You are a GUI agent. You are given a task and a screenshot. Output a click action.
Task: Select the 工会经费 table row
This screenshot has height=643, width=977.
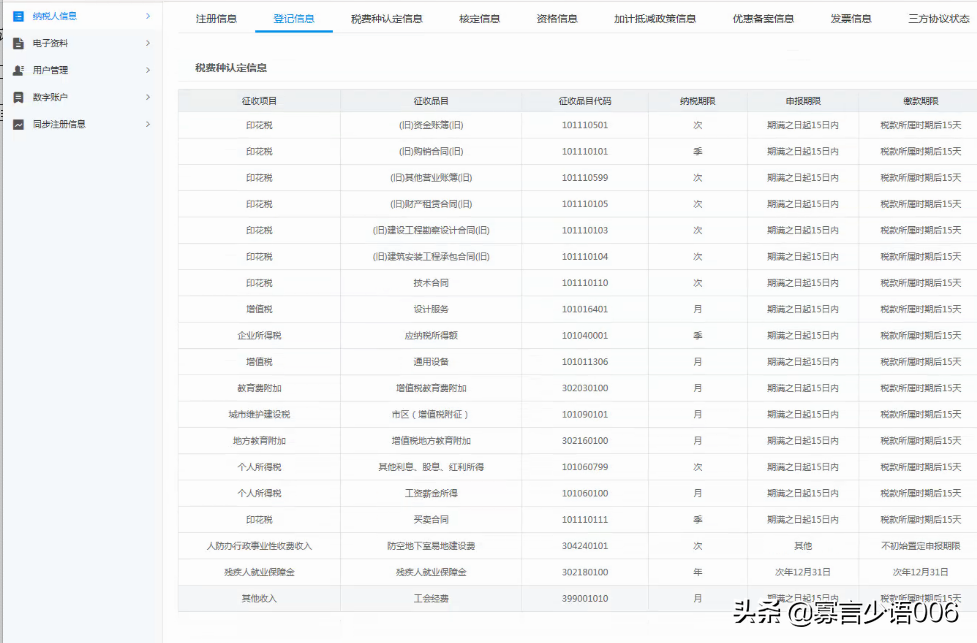(x=577, y=598)
